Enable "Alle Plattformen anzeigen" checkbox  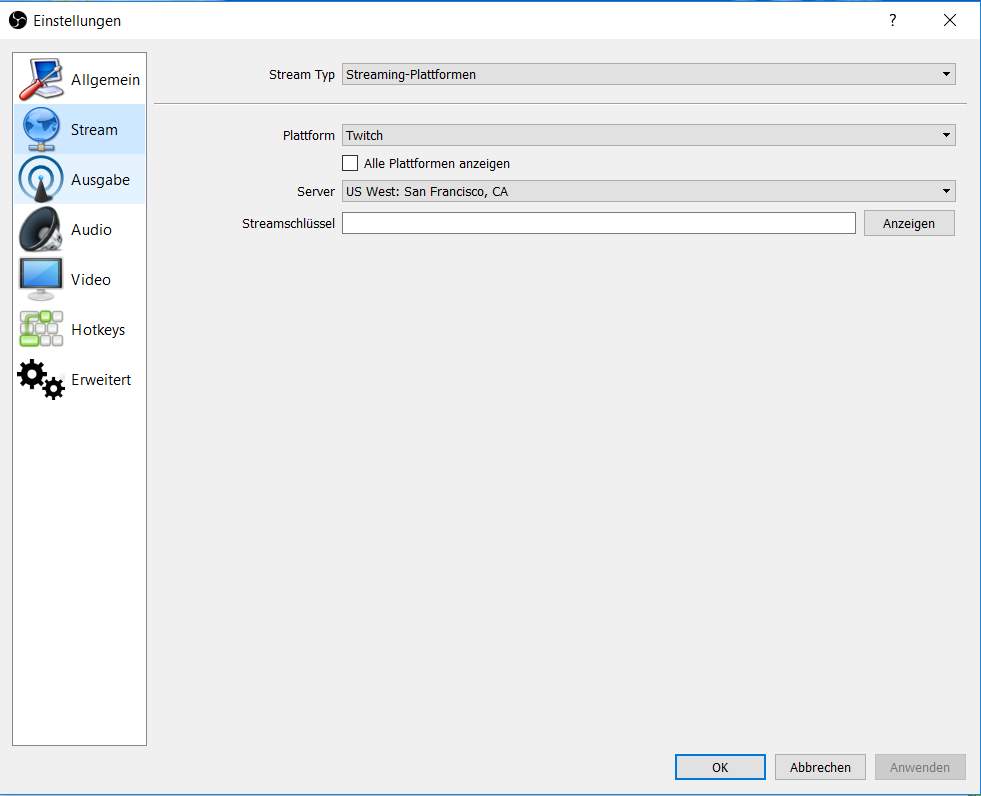pos(350,163)
